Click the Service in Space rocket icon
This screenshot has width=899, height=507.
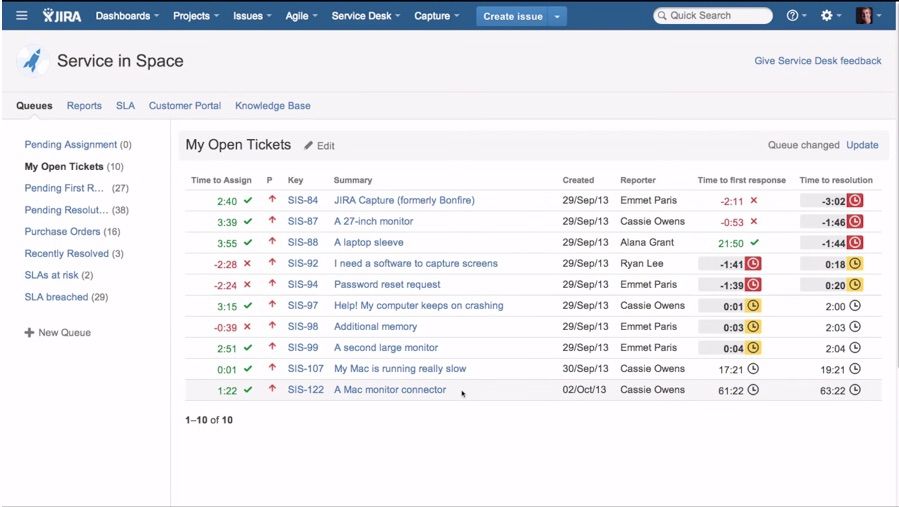(32, 61)
